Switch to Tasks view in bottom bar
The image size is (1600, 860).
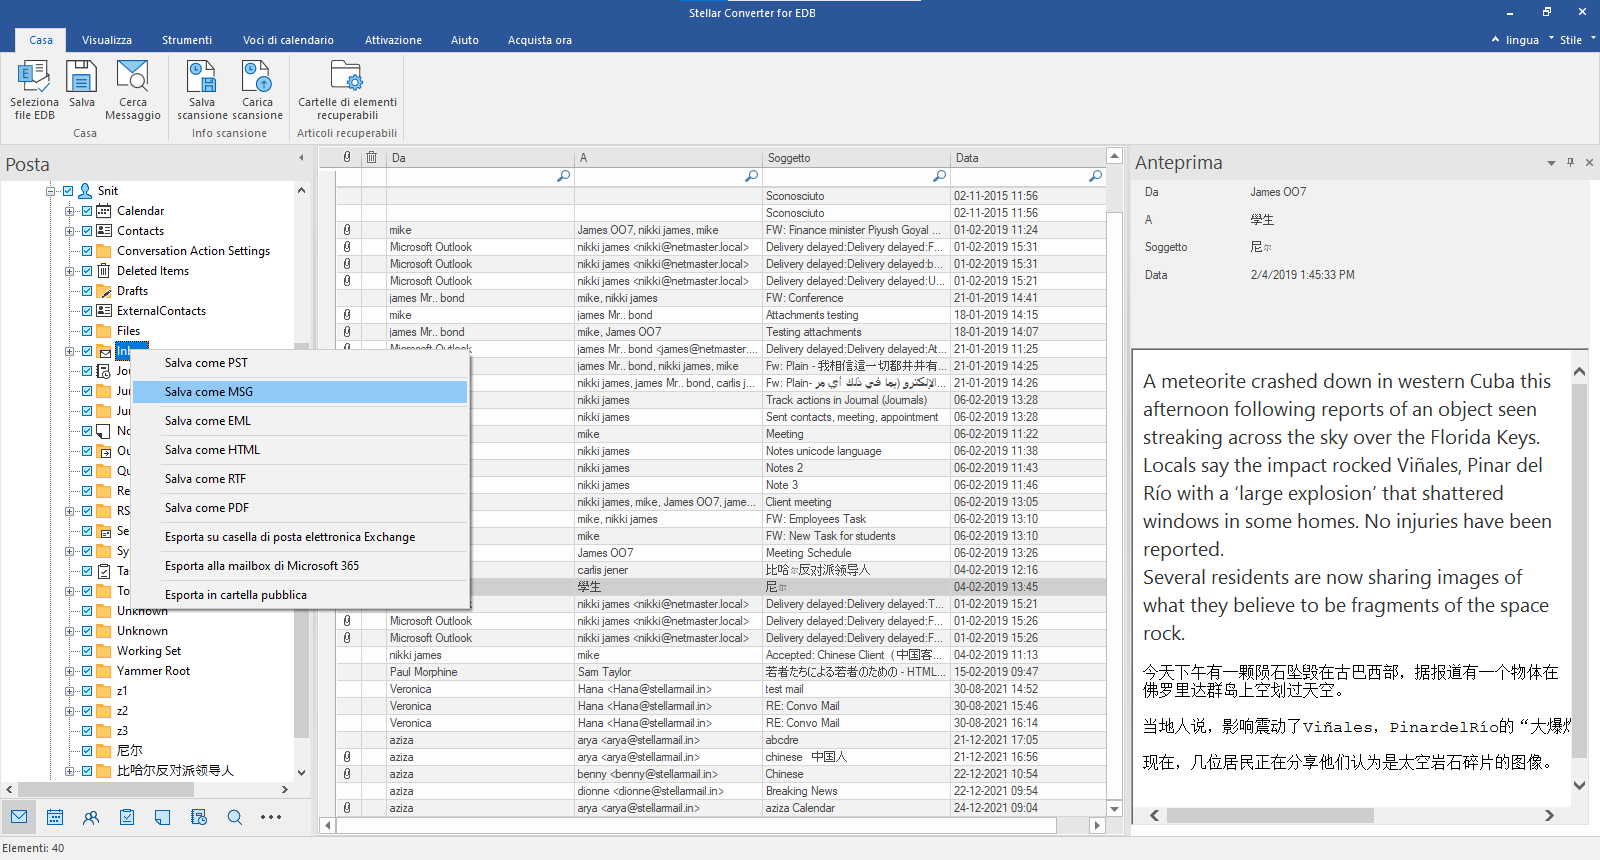tap(127, 817)
